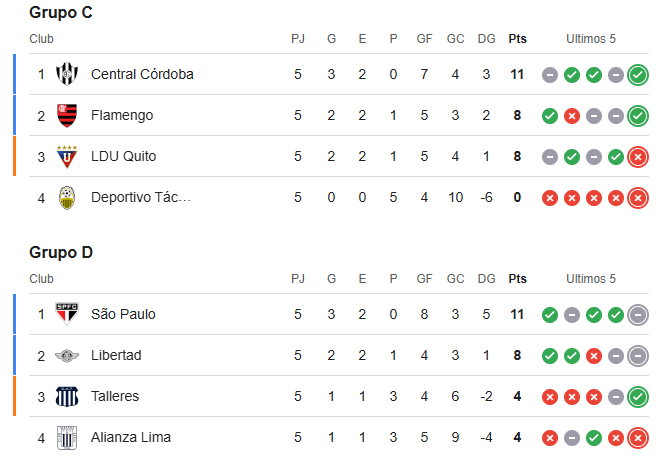Click the Deportivo Táchira club crest
This screenshot has height=458, width=669.
(x=67, y=198)
